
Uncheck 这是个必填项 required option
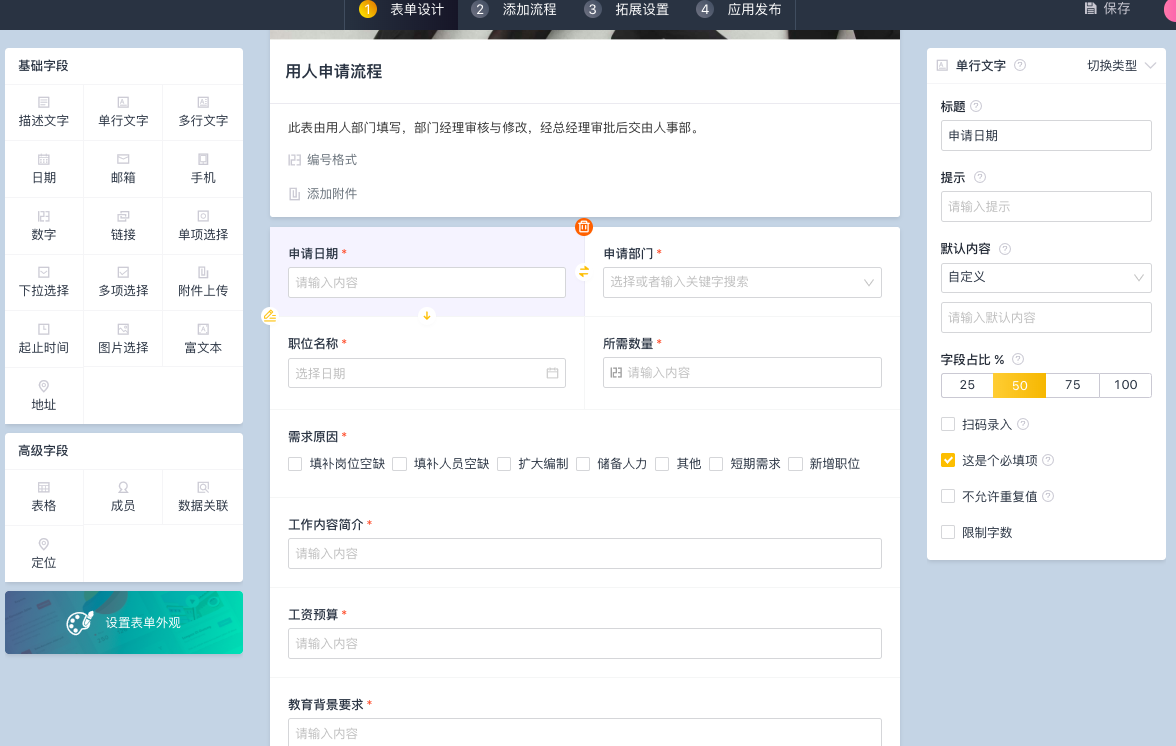(948, 460)
